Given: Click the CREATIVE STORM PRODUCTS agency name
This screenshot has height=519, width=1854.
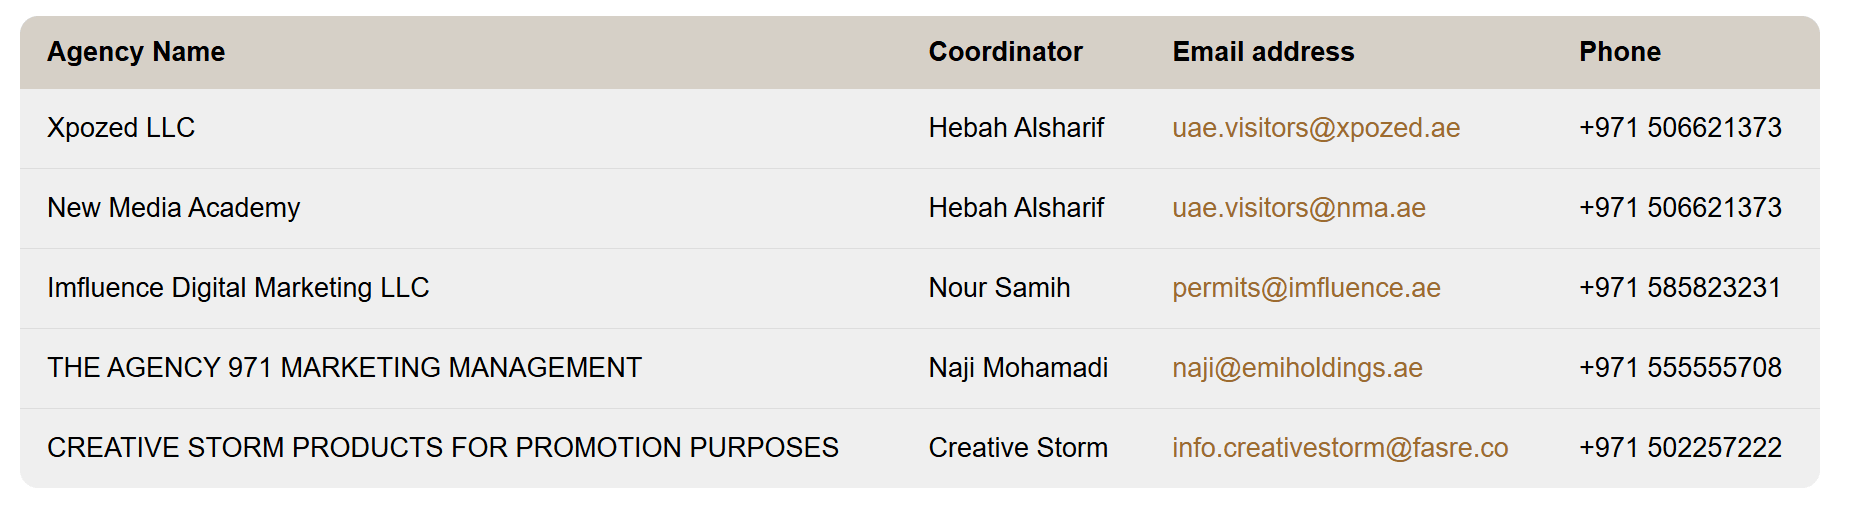Looking at the screenshot, I should click(442, 448).
